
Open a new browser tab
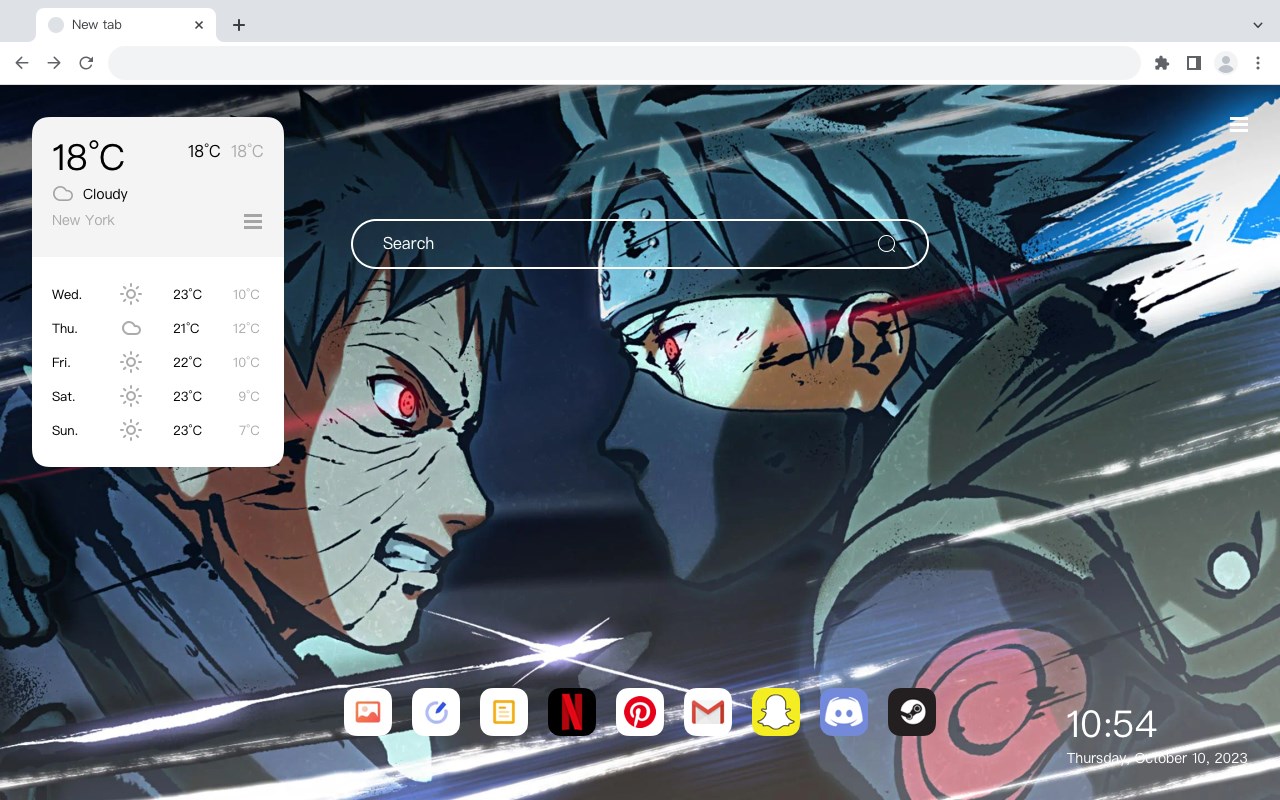(x=238, y=25)
